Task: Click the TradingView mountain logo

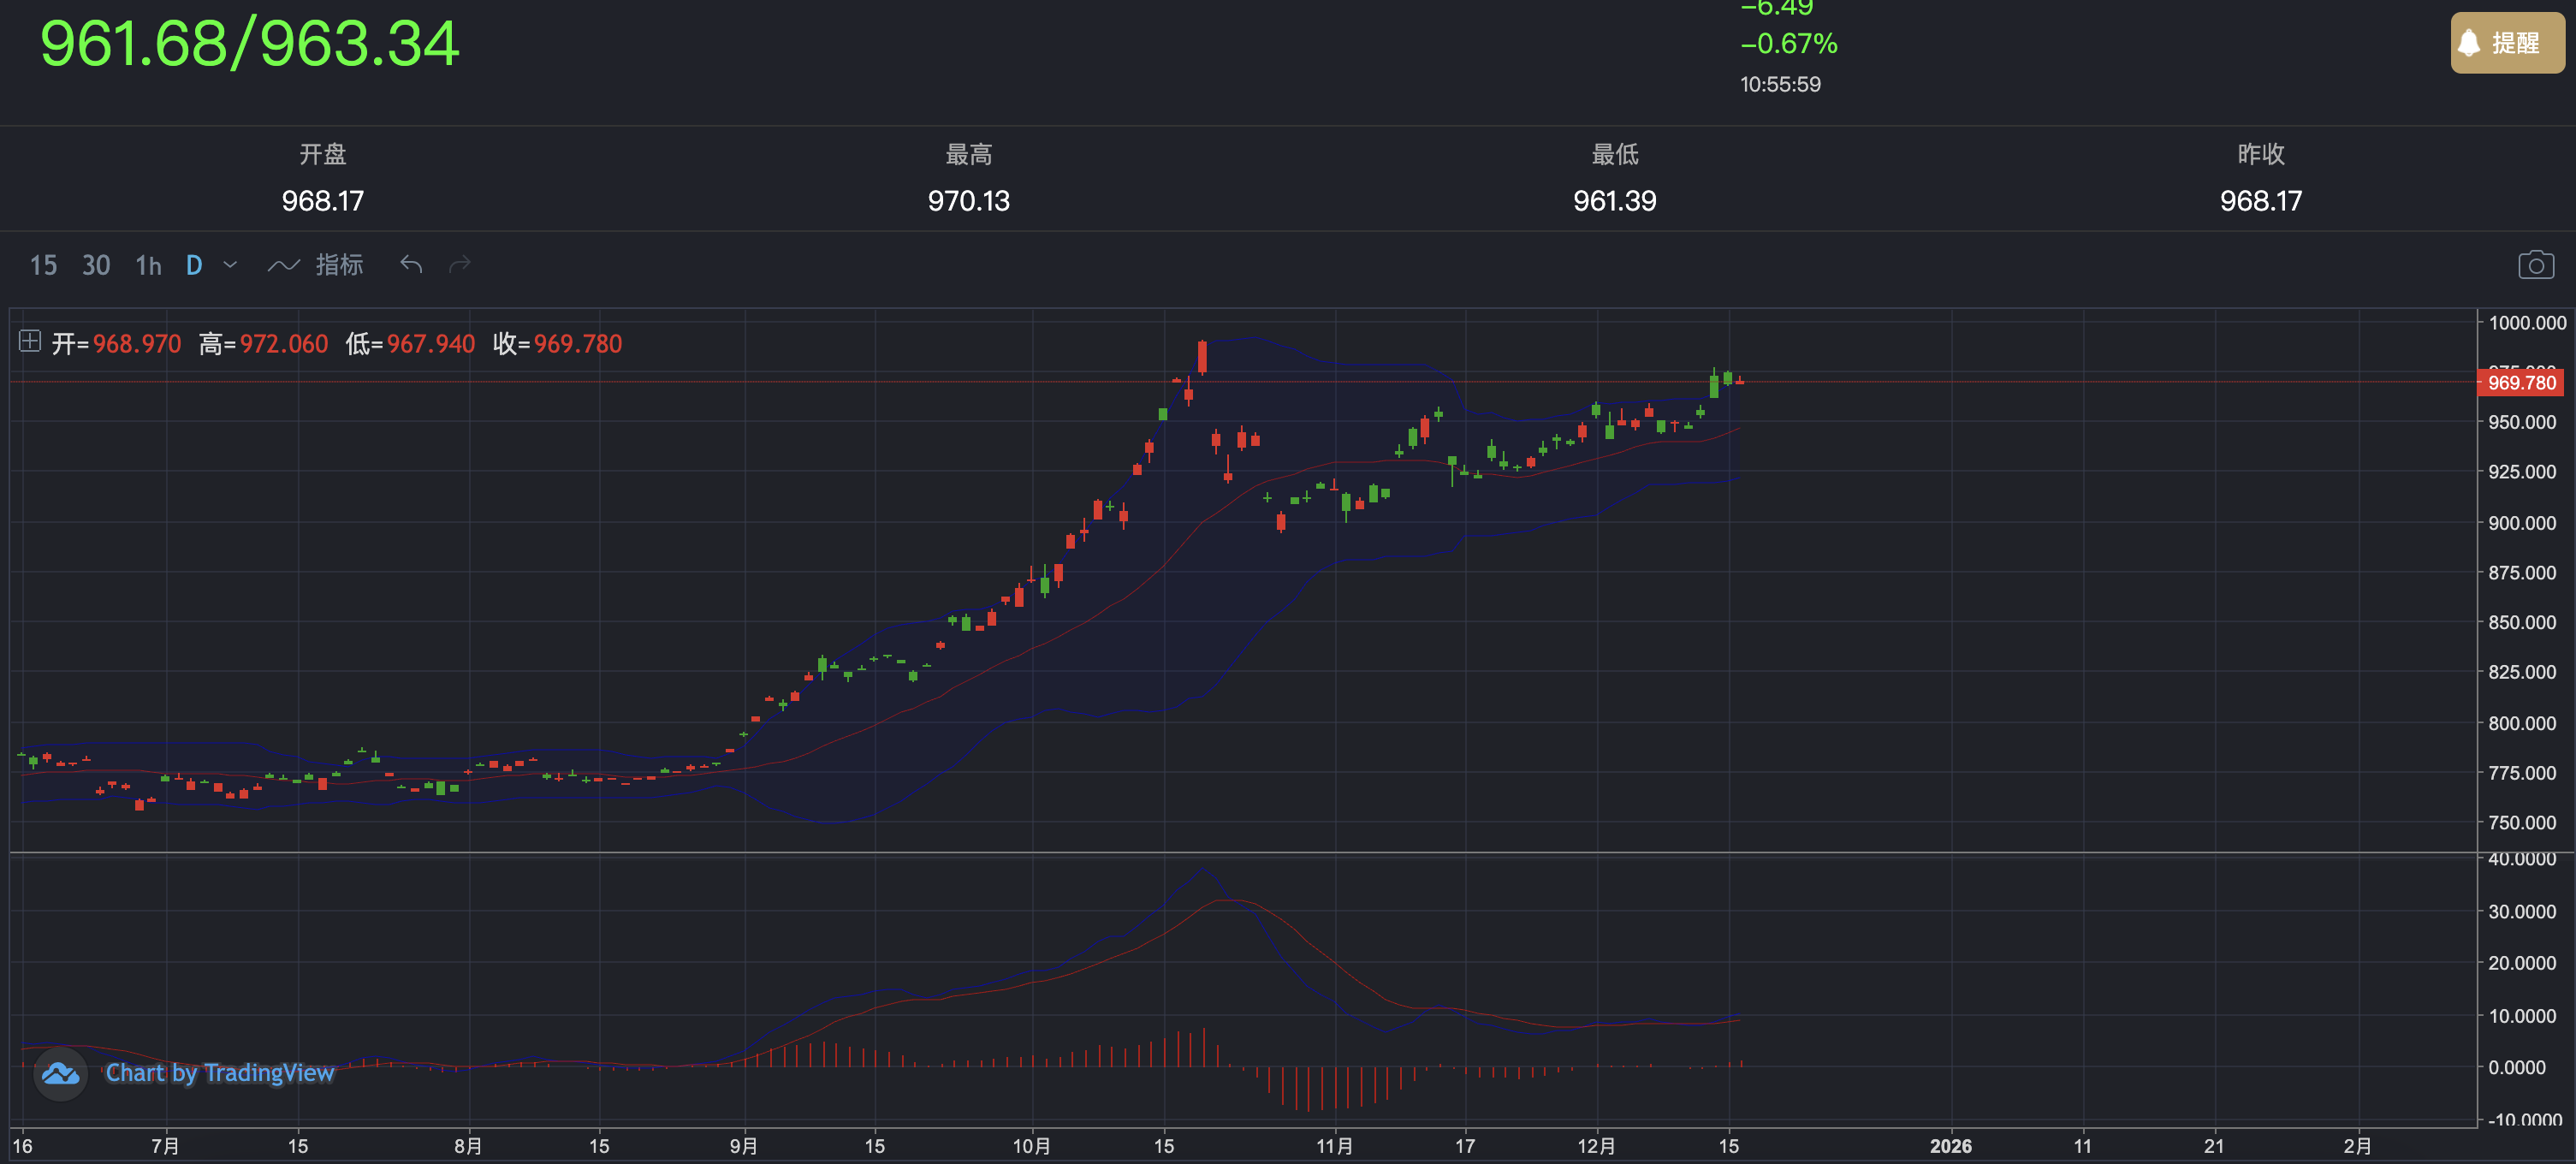Action: coord(60,1074)
